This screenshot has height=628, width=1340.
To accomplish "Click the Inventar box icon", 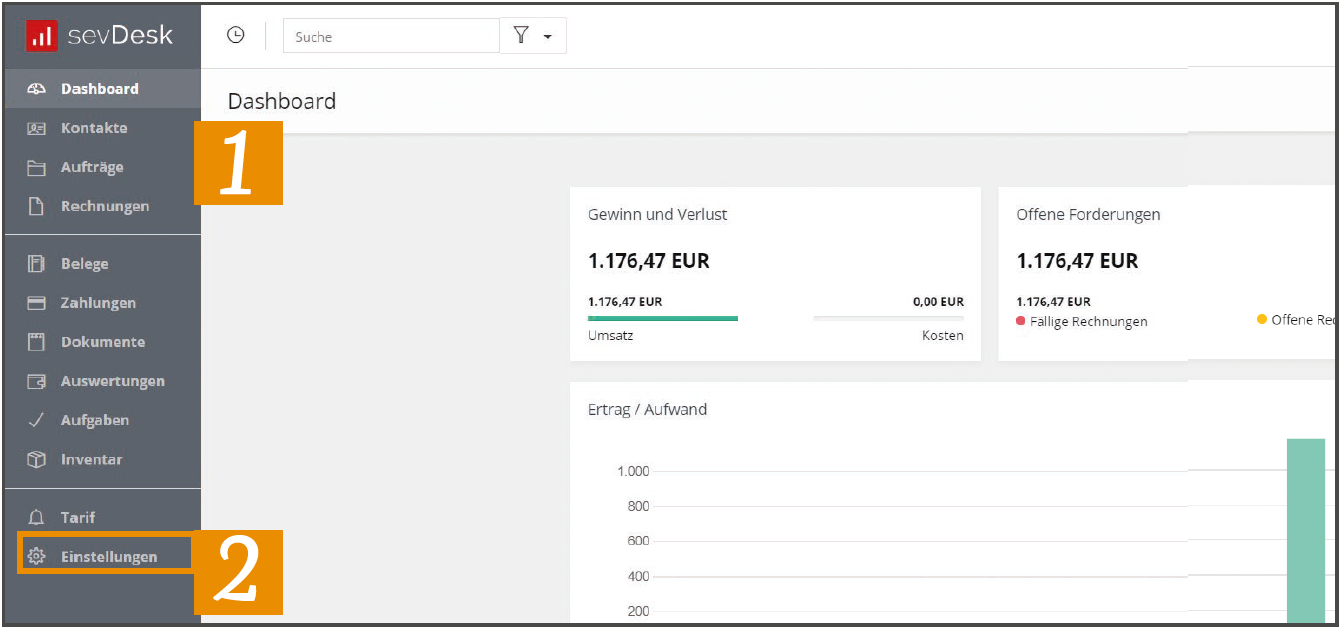I will (x=37, y=459).
